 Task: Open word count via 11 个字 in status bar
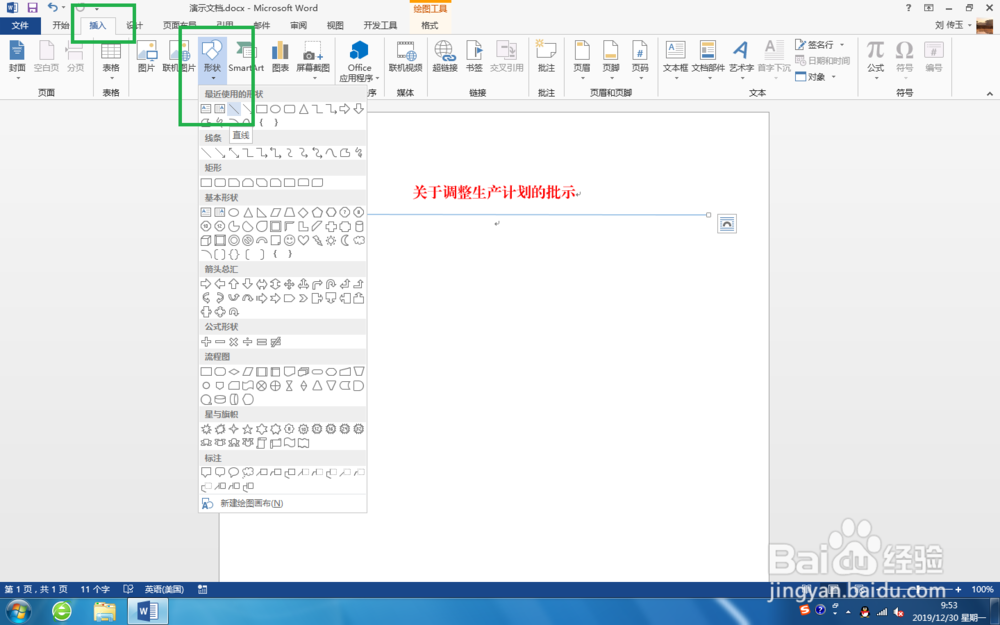(x=94, y=589)
